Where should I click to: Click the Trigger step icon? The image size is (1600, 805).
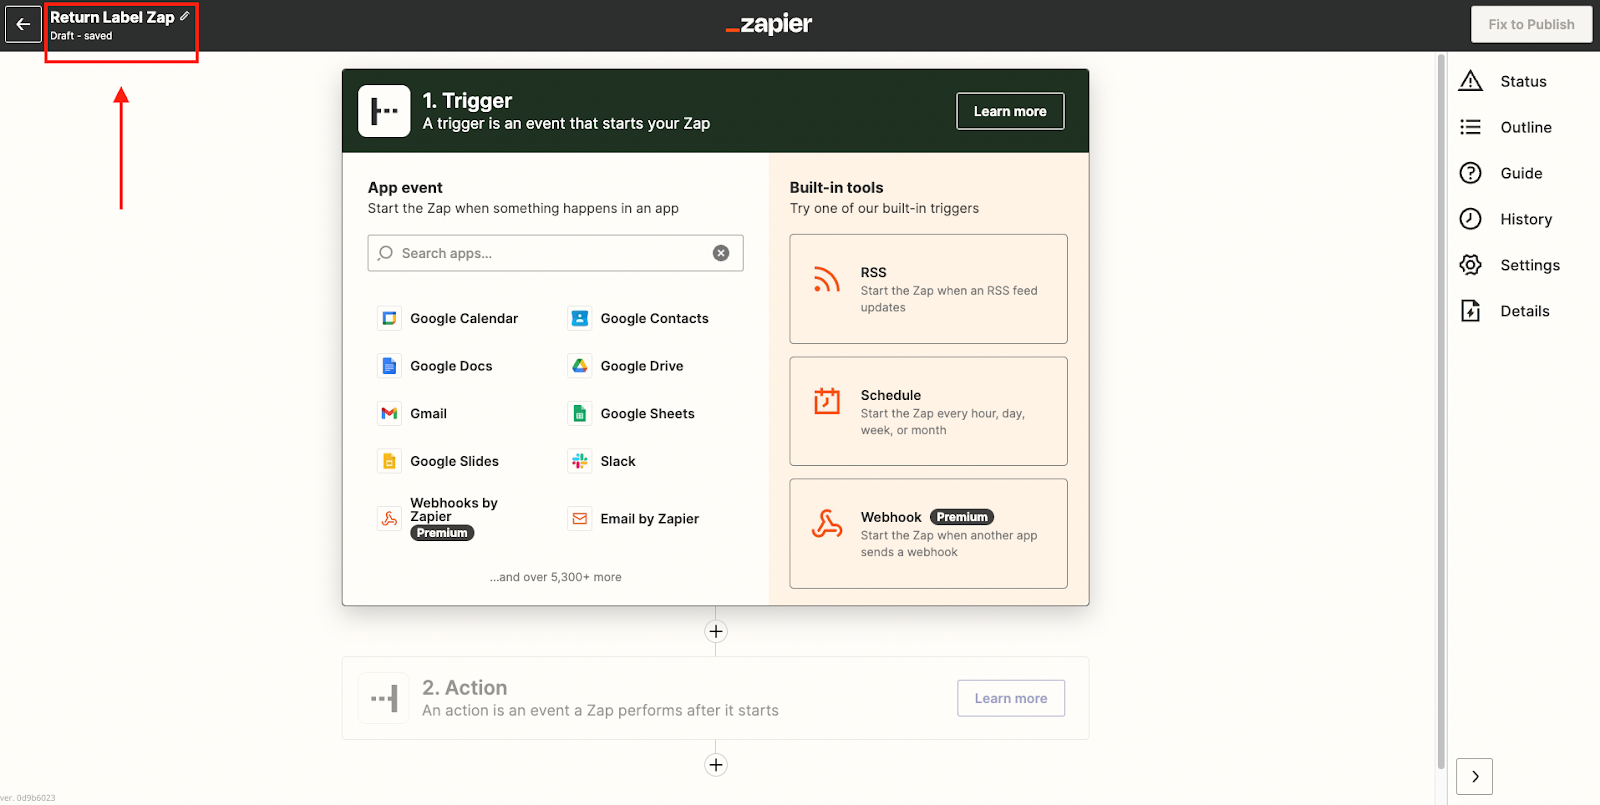(384, 111)
